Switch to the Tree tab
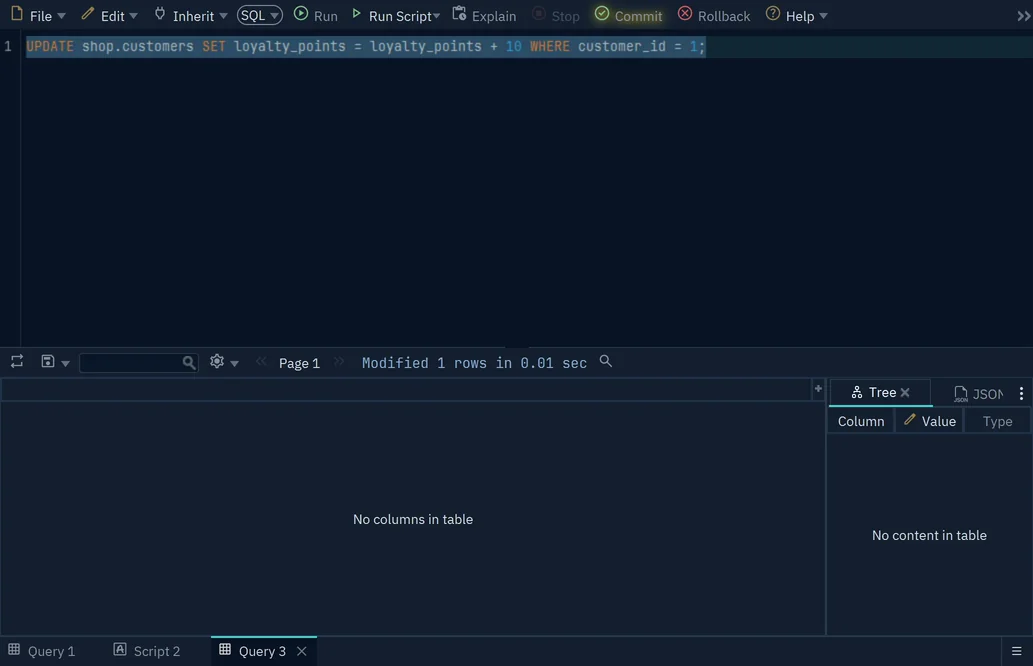1033x666 pixels. [881, 393]
